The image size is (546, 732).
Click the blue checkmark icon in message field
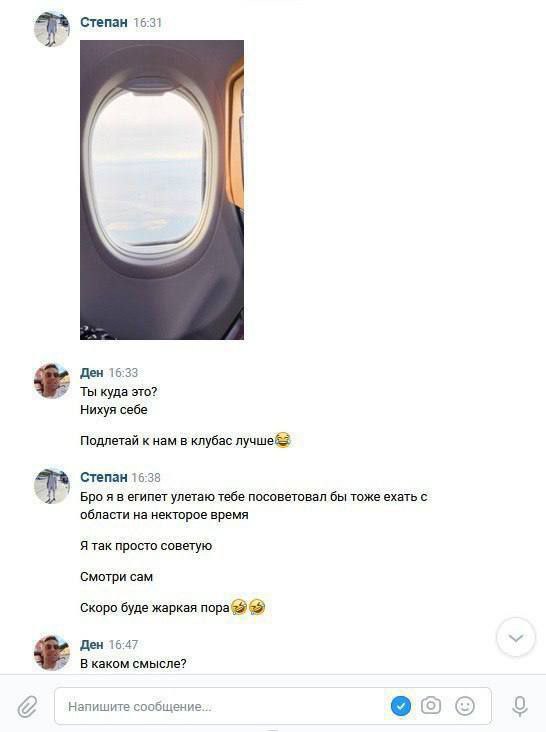[400, 705]
